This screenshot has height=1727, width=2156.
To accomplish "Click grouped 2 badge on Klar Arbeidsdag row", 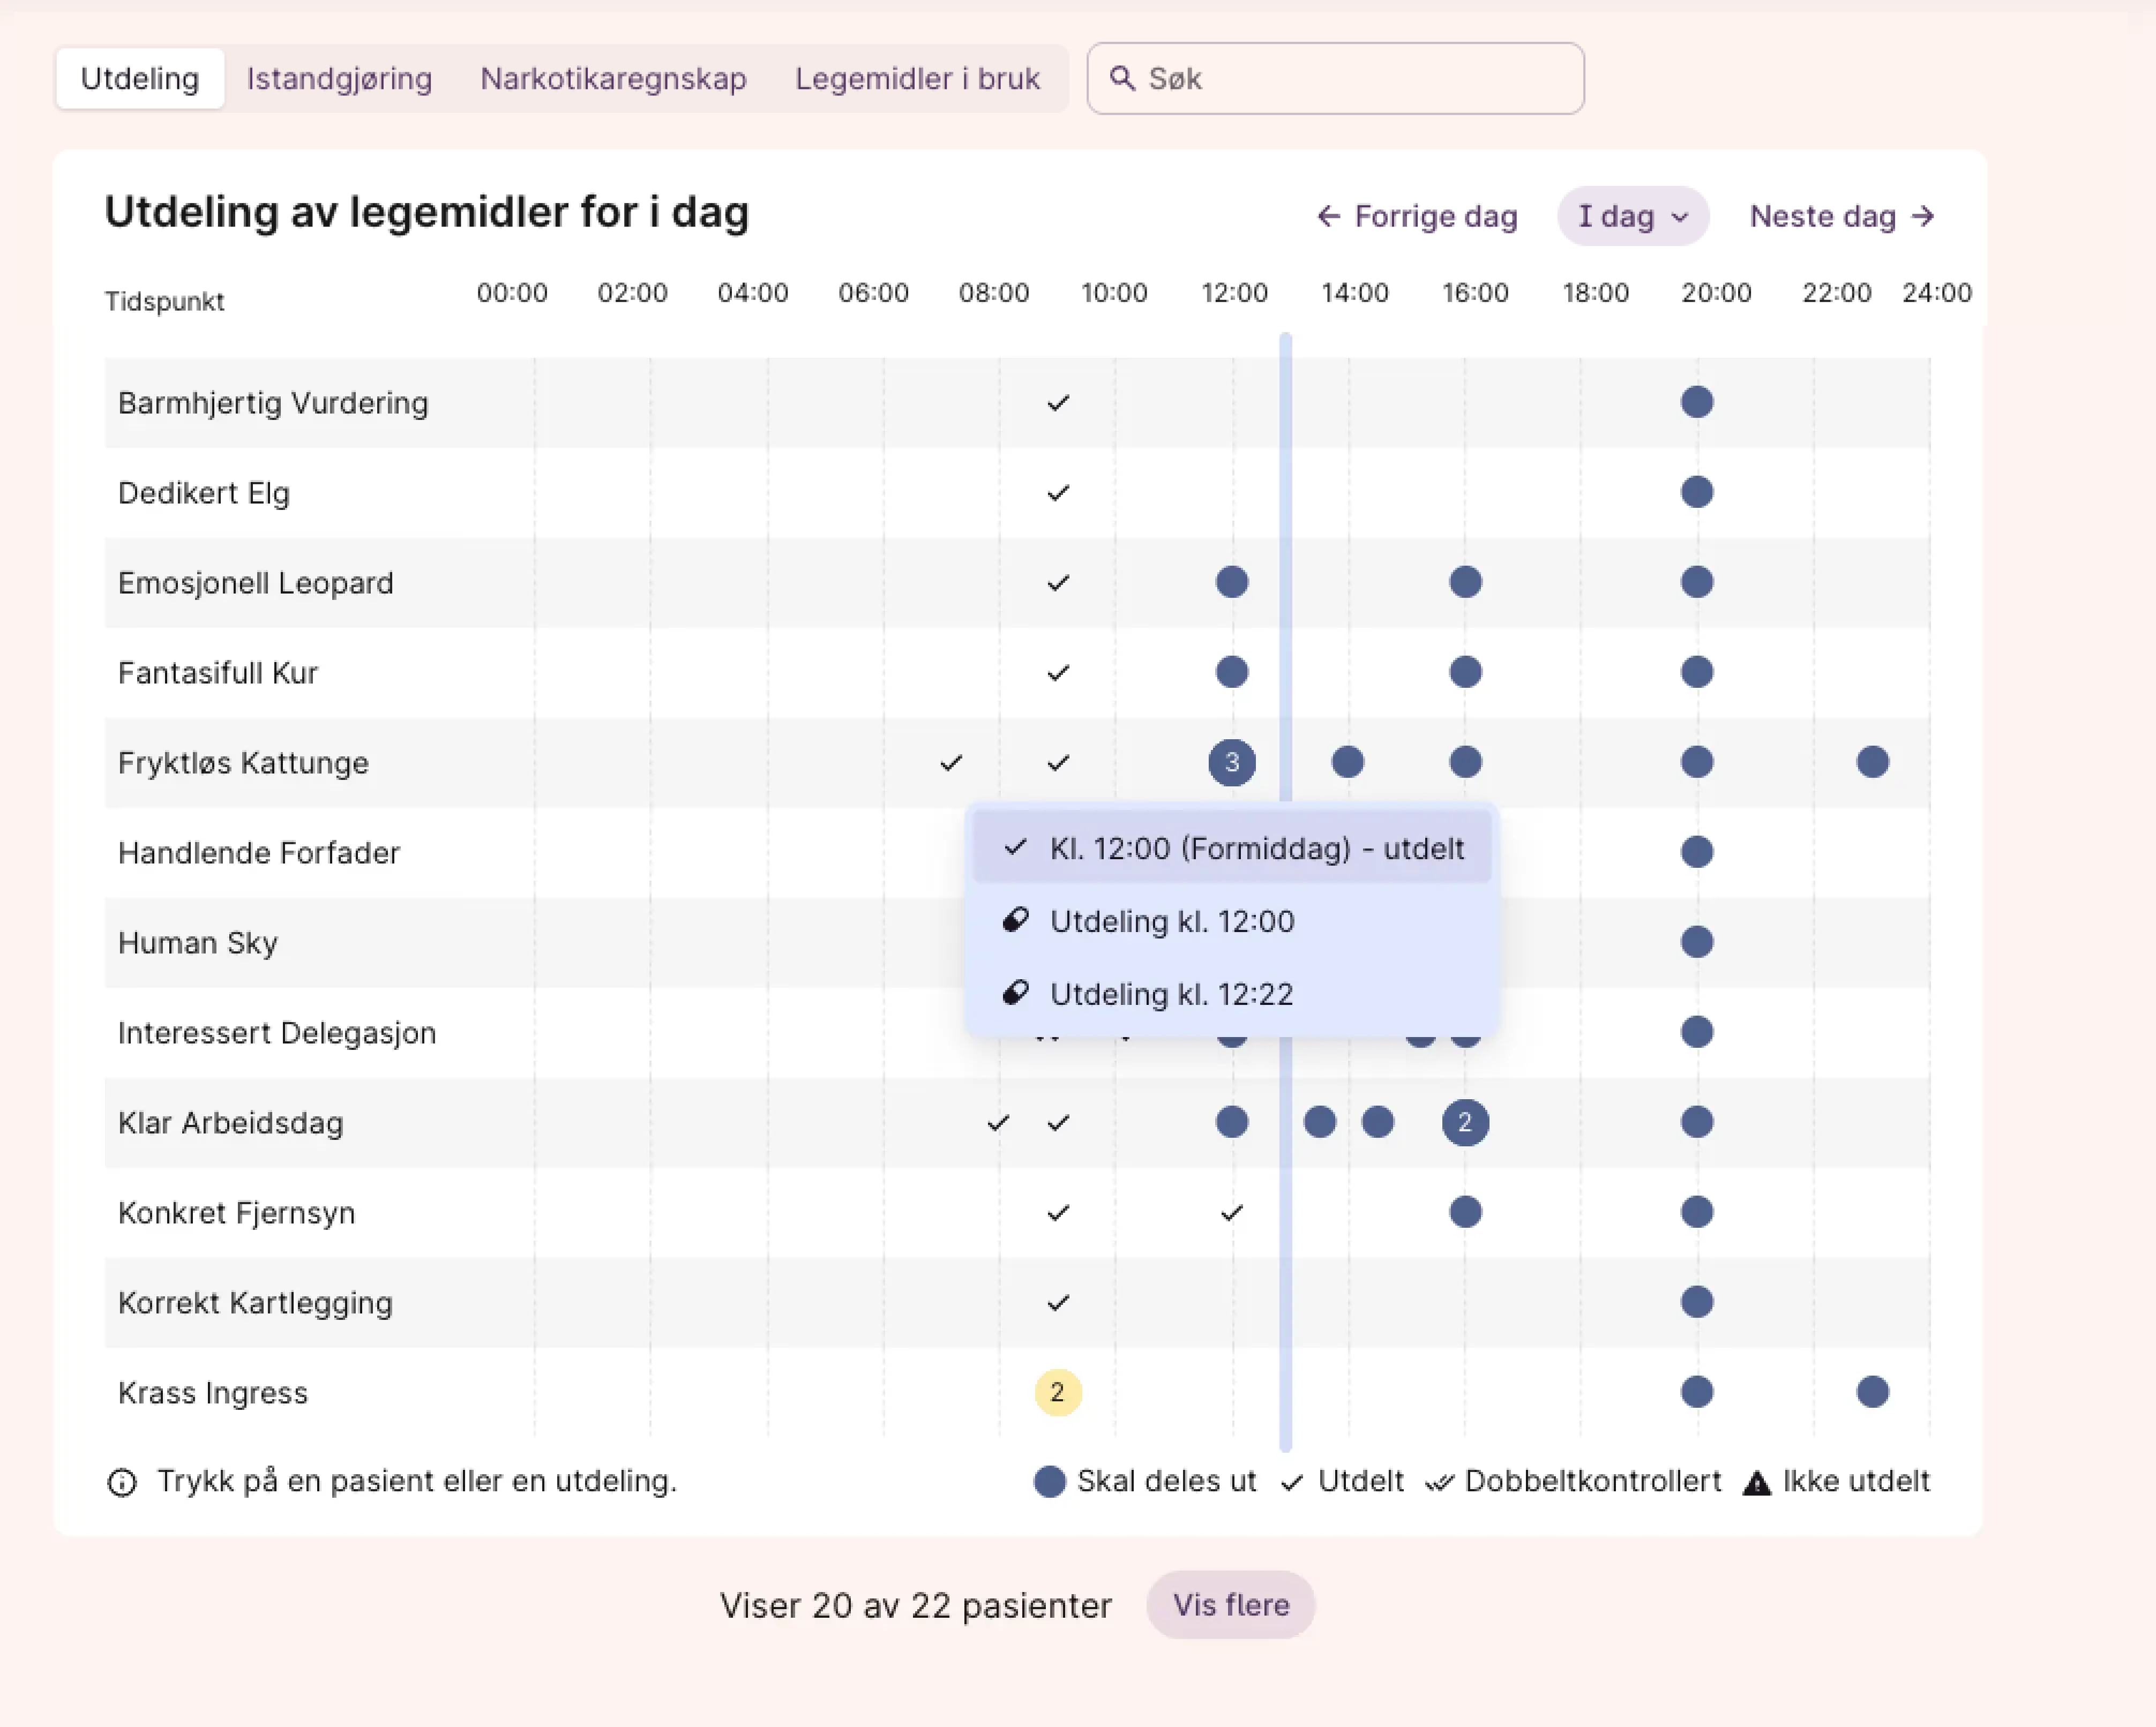I will 1464,1122.
